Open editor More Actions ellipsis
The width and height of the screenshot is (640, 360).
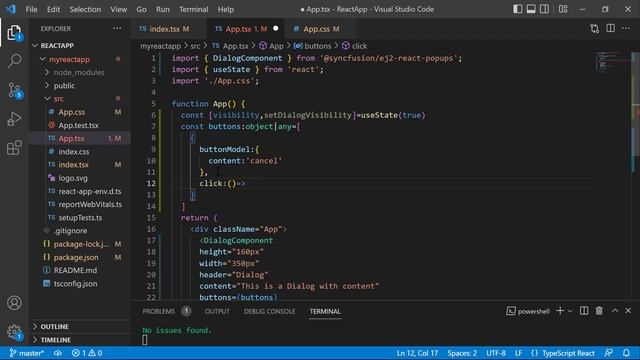pyautogui.click(x=626, y=28)
